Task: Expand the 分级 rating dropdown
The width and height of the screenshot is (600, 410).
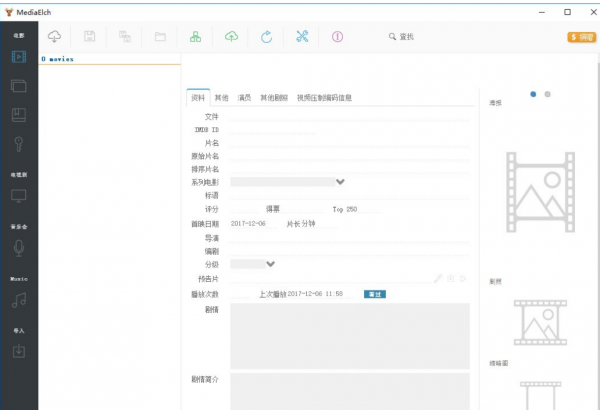Action: click(270, 264)
